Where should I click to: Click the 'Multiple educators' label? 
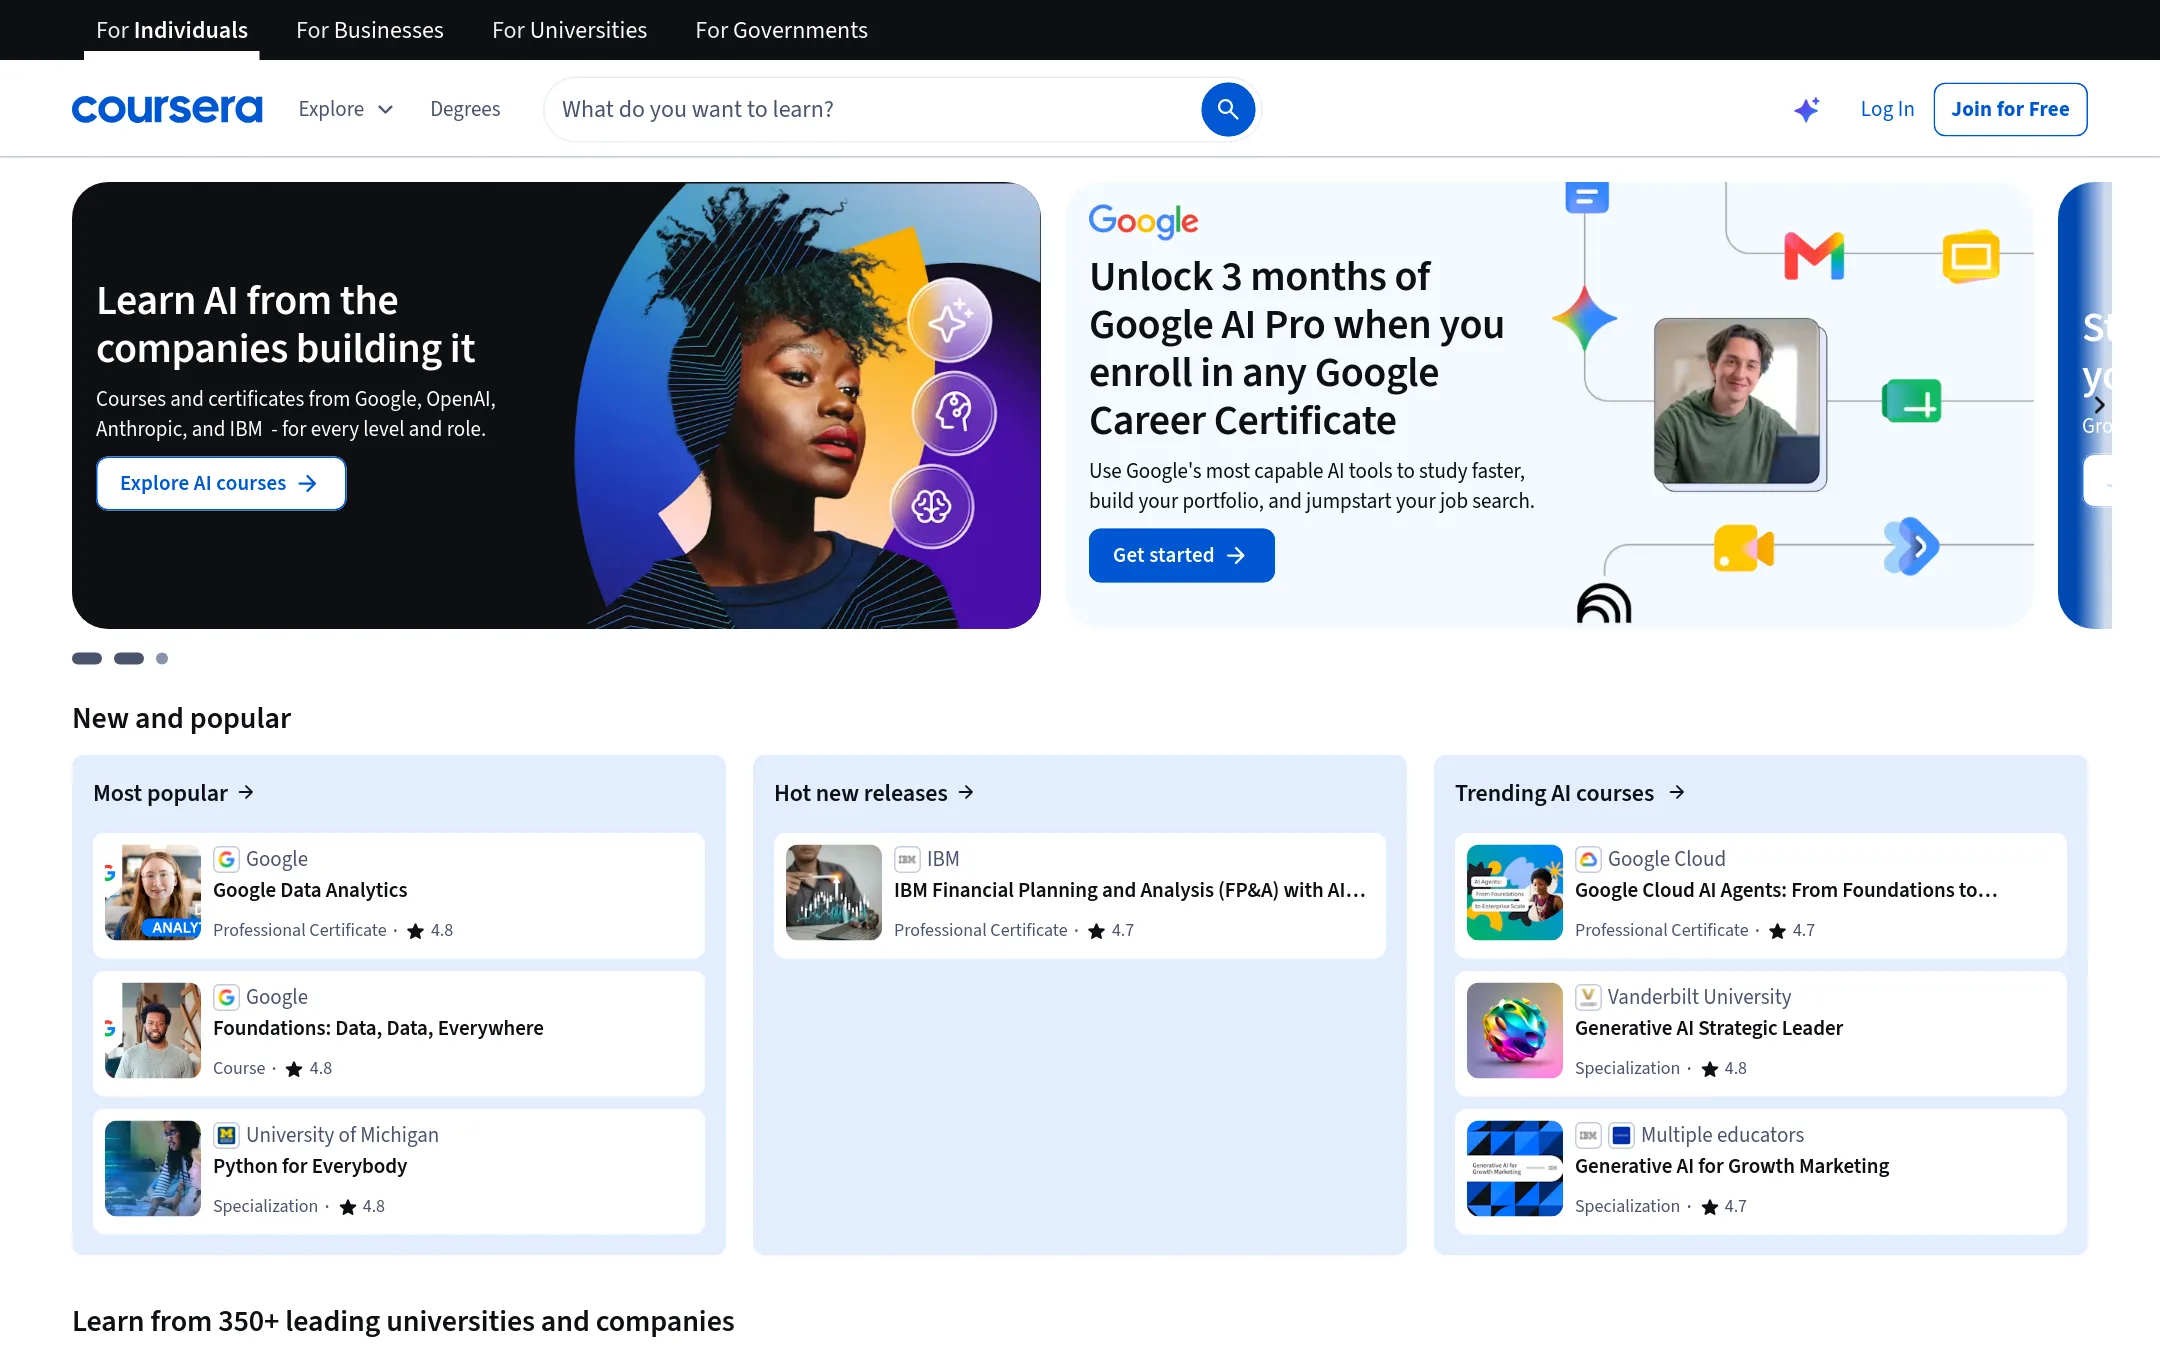pyautogui.click(x=1722, y=1135)
